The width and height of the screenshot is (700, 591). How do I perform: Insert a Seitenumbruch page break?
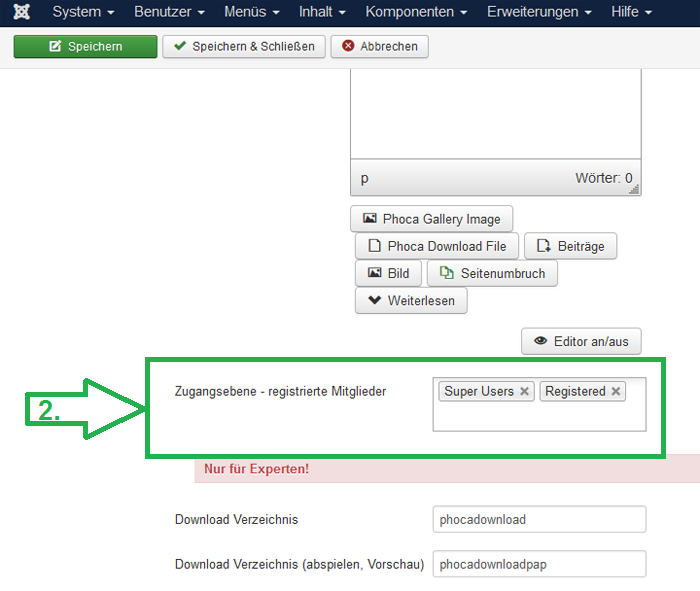492,273
